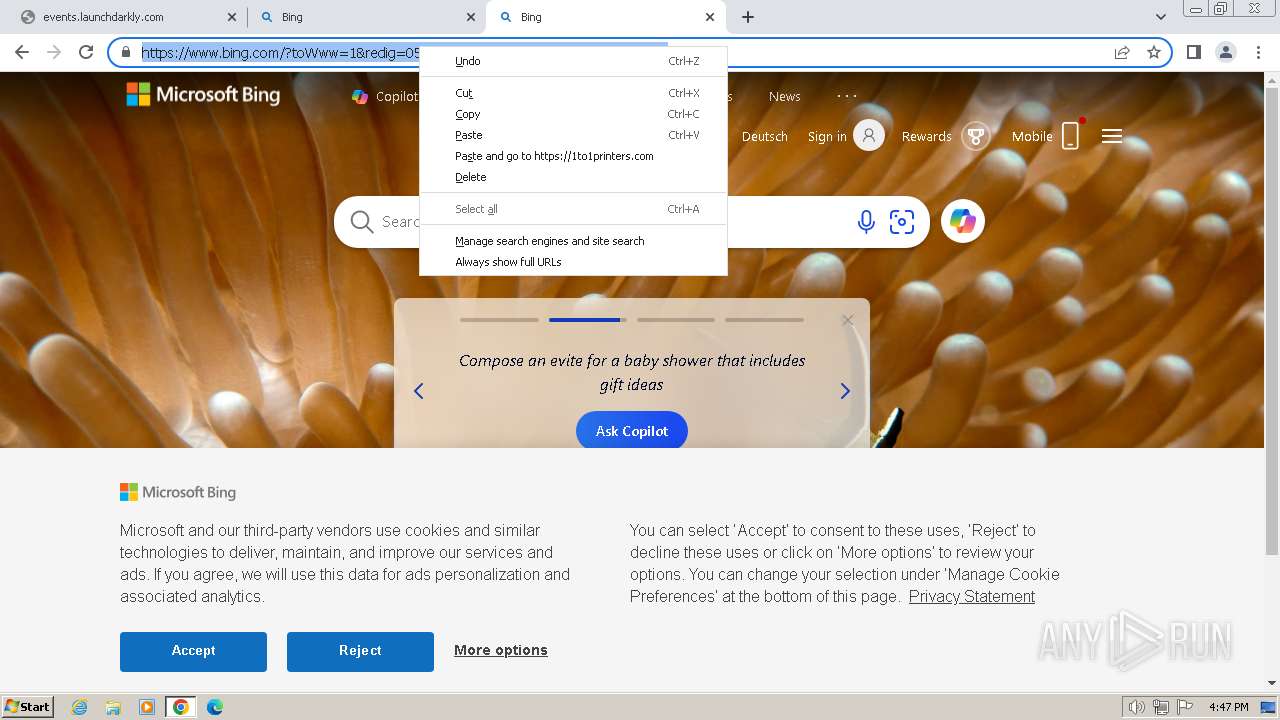
Task: Click the browser Back arrow
Action: tap(22, 52)
